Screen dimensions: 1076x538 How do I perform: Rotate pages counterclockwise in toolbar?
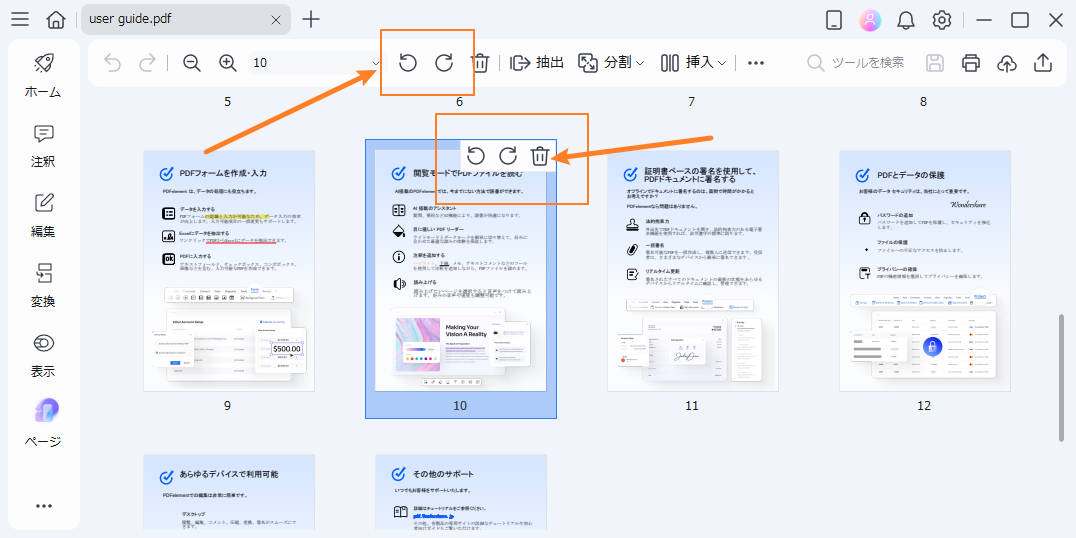click(x=408, y=62)
